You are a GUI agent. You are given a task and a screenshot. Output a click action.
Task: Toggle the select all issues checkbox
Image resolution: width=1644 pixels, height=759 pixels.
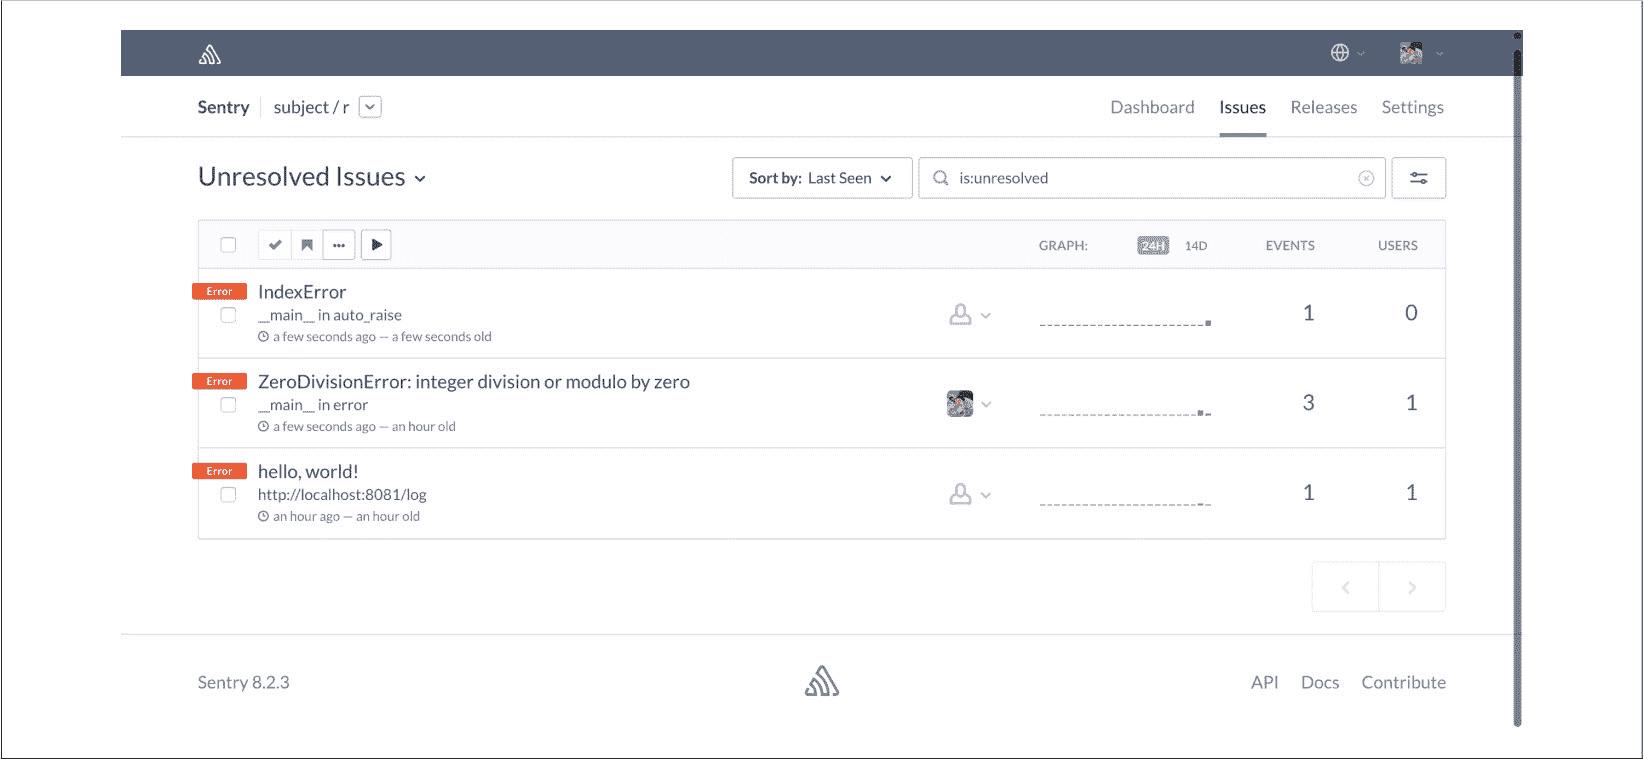point(228,245)
